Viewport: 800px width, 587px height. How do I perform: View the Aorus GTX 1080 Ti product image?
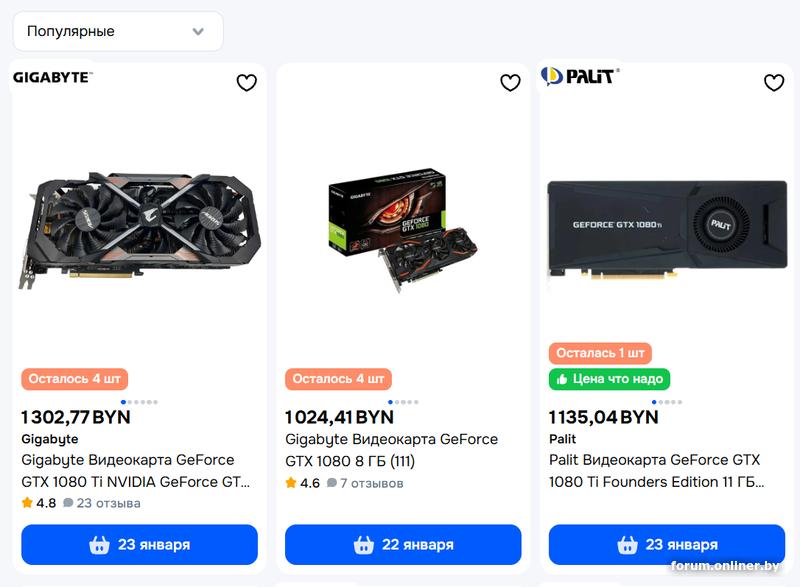139,230
